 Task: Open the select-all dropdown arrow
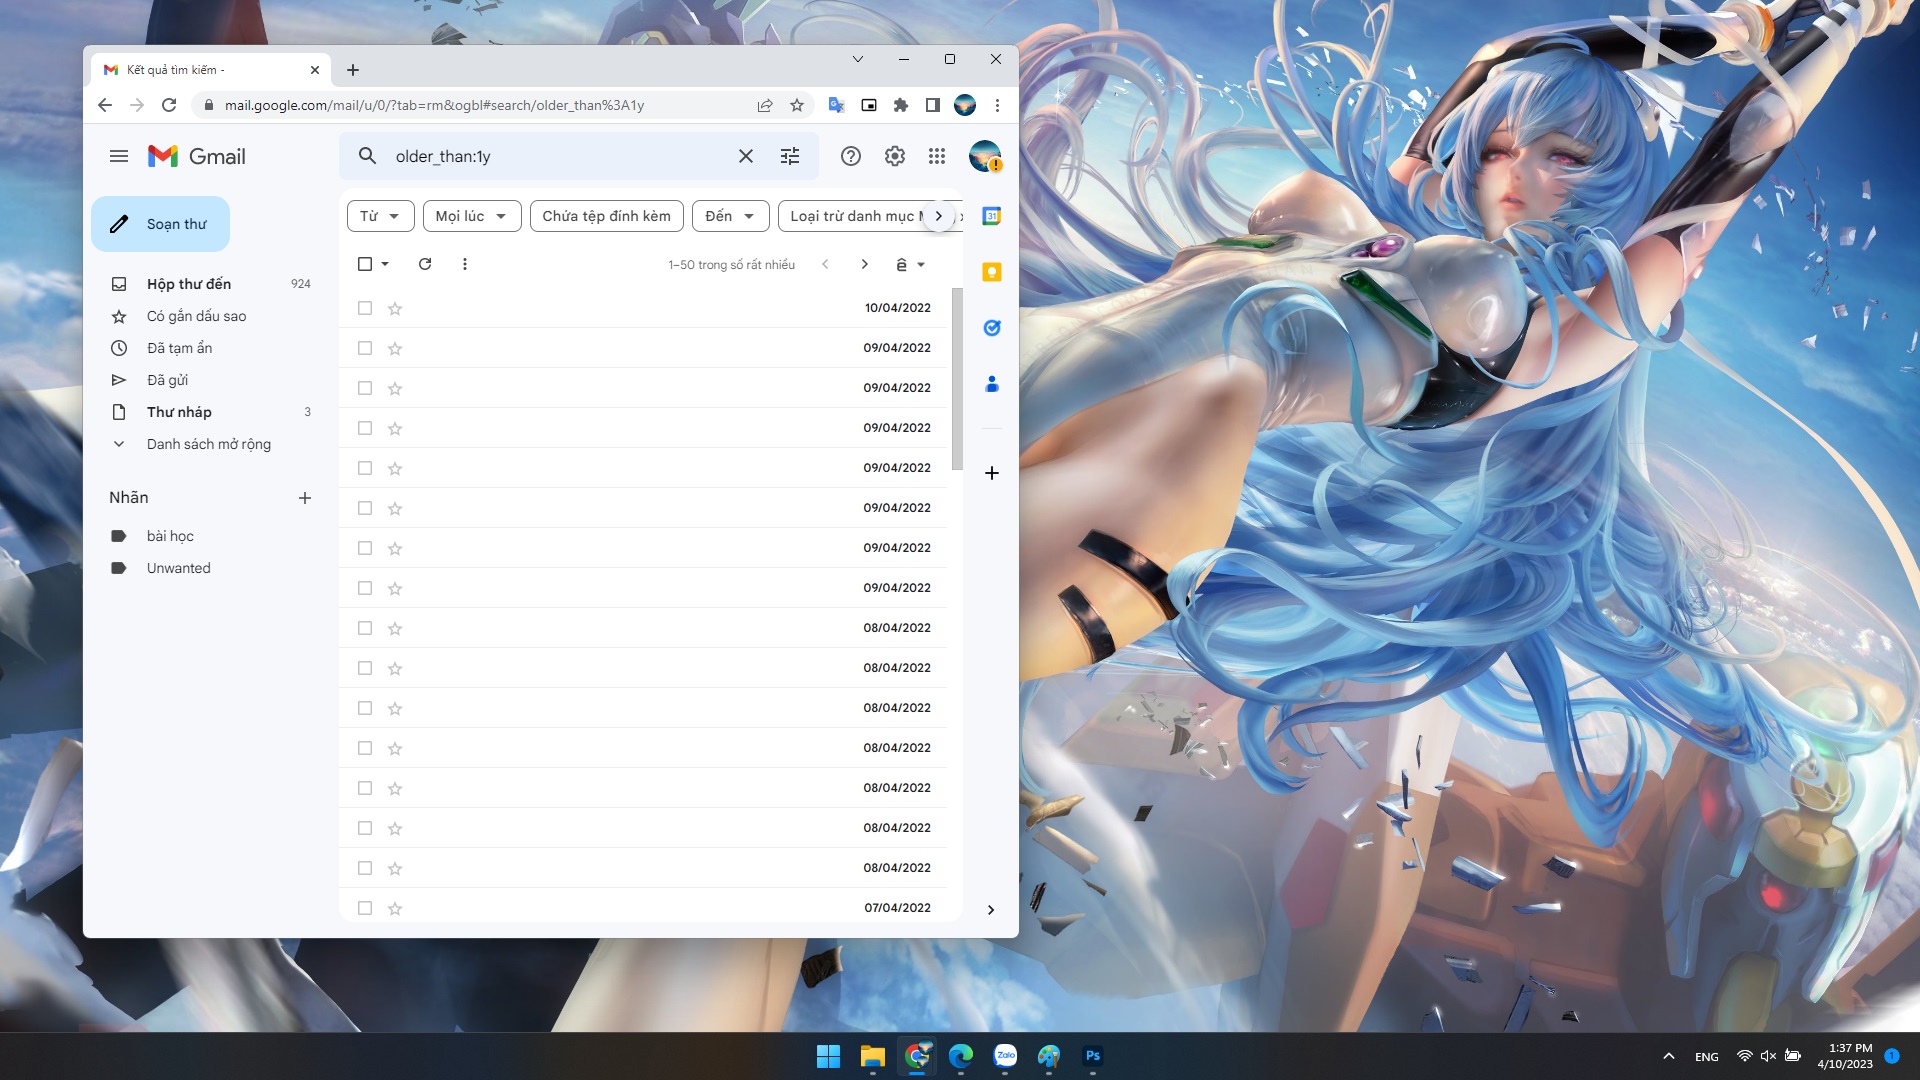point(385,264)
